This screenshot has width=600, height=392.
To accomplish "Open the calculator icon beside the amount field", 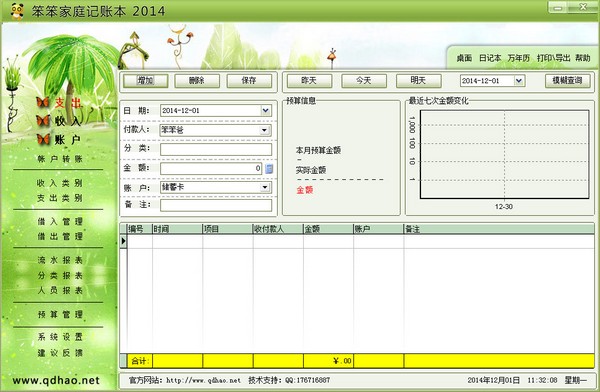I will click(269, 168).
